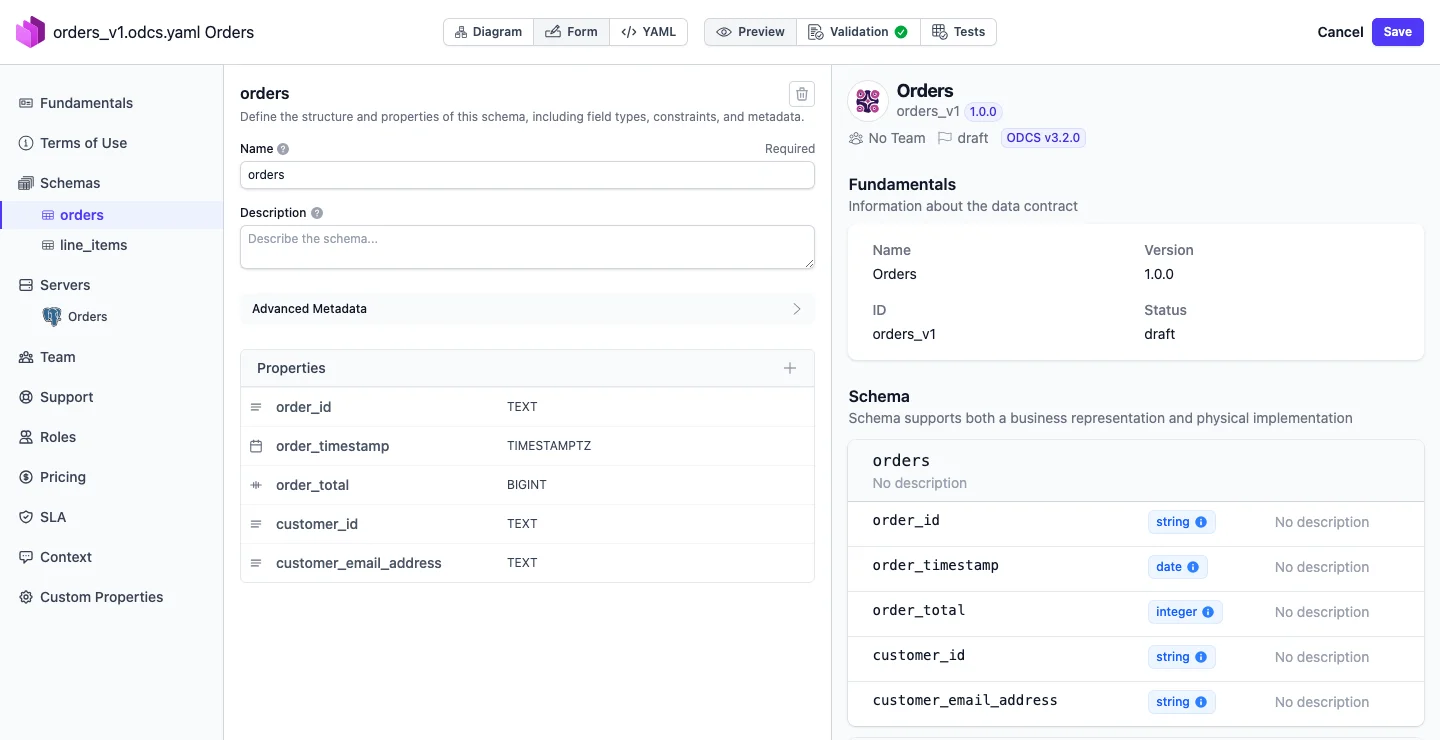Viewport: 1440px width, 740px height.
Task: Click the purple cube app logo
Action: point(30,32)
